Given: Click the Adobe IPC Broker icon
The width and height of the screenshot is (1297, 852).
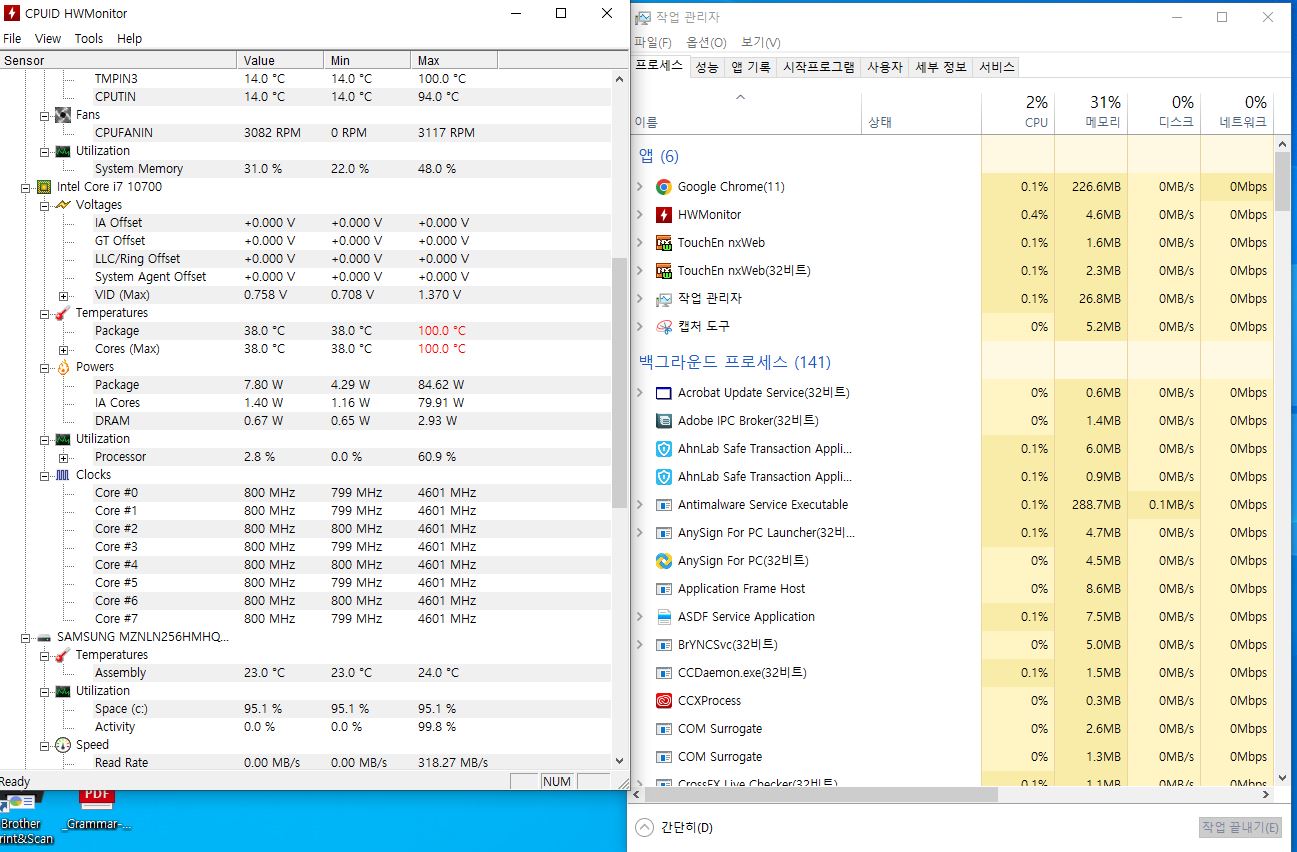Looking at the screenshot, I should tap(663, 421).
